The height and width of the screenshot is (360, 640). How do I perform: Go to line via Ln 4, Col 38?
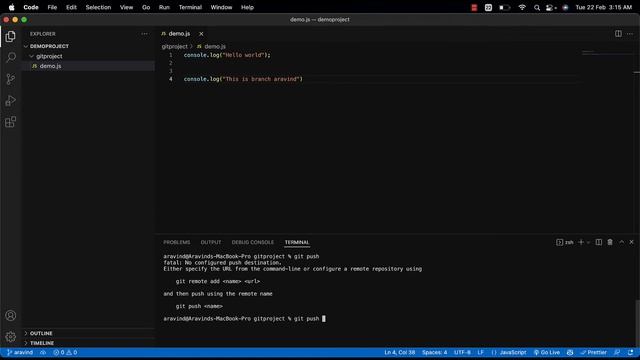pyautogui.click(x=400, y=352)
